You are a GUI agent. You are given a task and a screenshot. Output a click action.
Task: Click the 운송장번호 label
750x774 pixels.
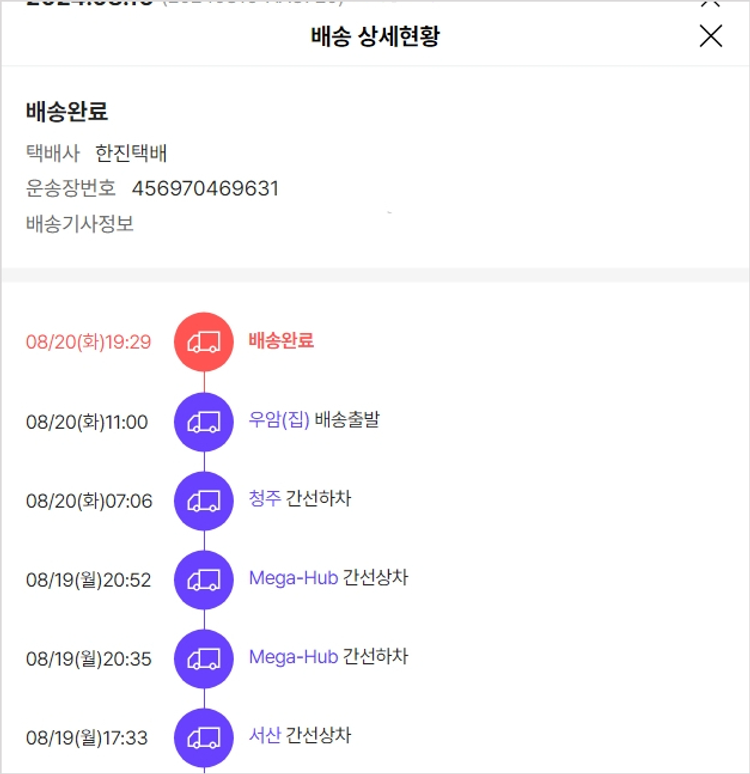point(71,189)
